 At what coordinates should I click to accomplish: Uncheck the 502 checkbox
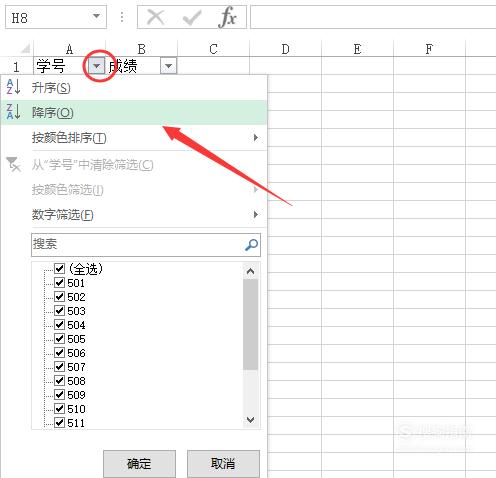pyautogui.click(x=59, y=297)
